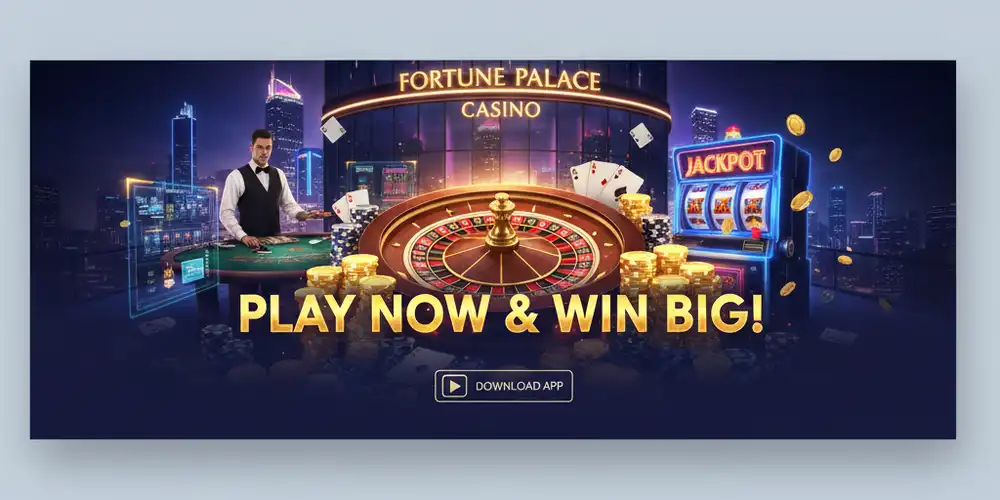Image resolution: width=1000 pixels, height=500 pixels.
Task: Click the flying card upper right of roulette
Action: 642,135
